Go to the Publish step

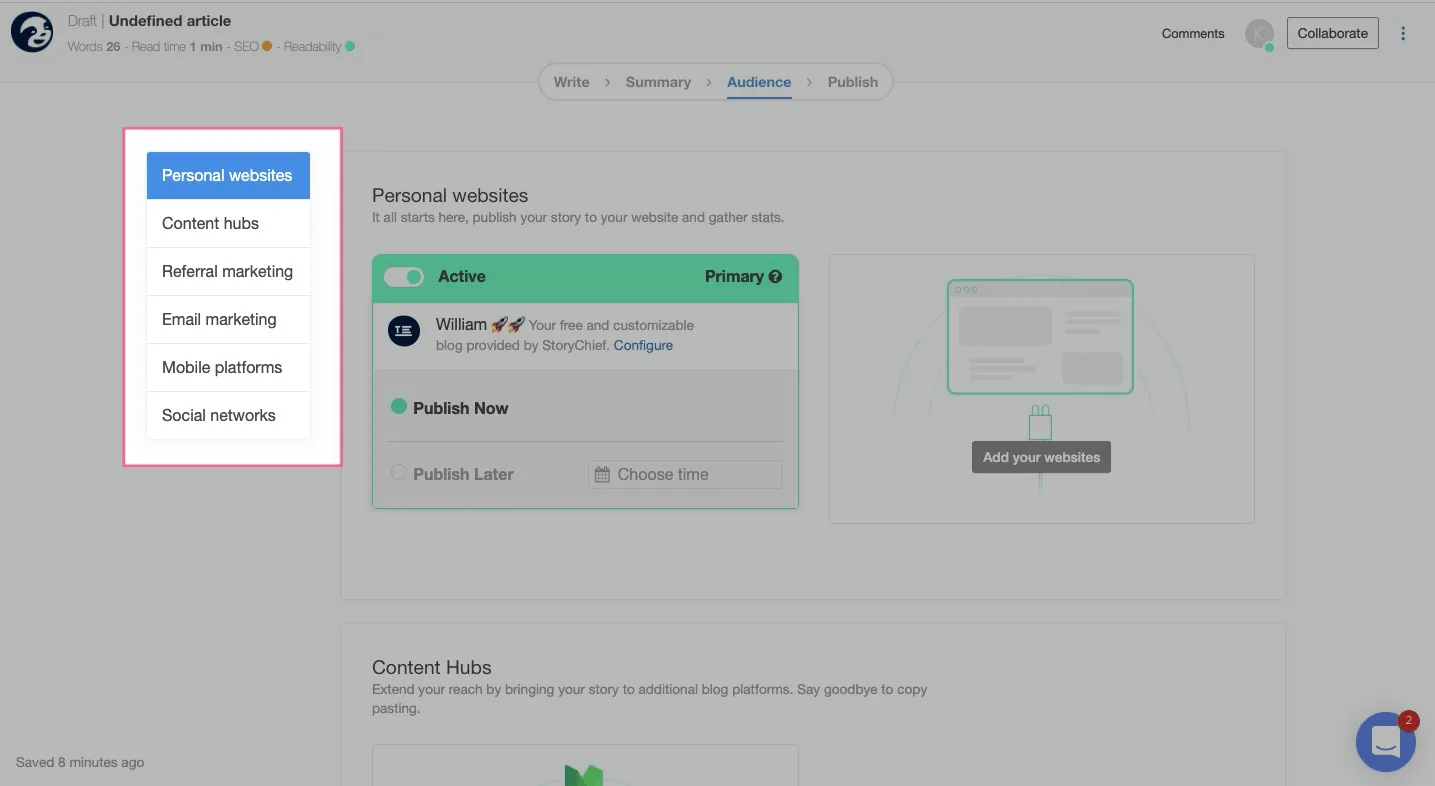[x=853, y=82]
